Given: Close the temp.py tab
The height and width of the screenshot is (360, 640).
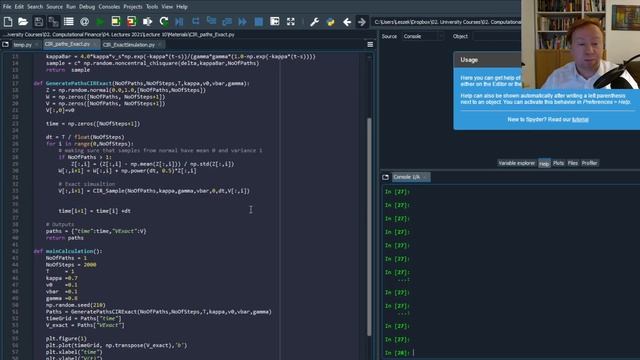Looking at the screenshot, I should 37,44.
